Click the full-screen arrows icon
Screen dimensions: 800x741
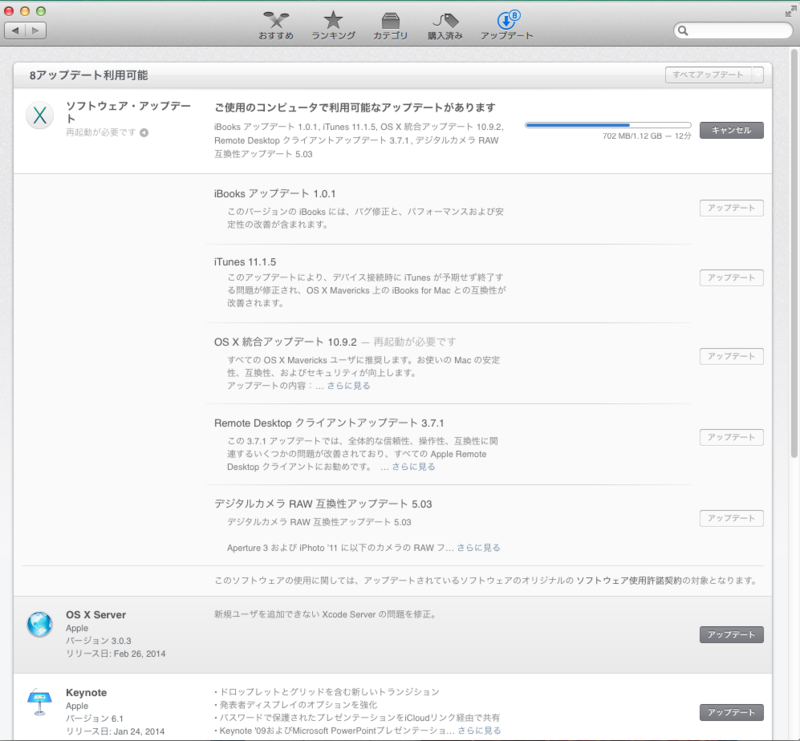pos(791,11)
